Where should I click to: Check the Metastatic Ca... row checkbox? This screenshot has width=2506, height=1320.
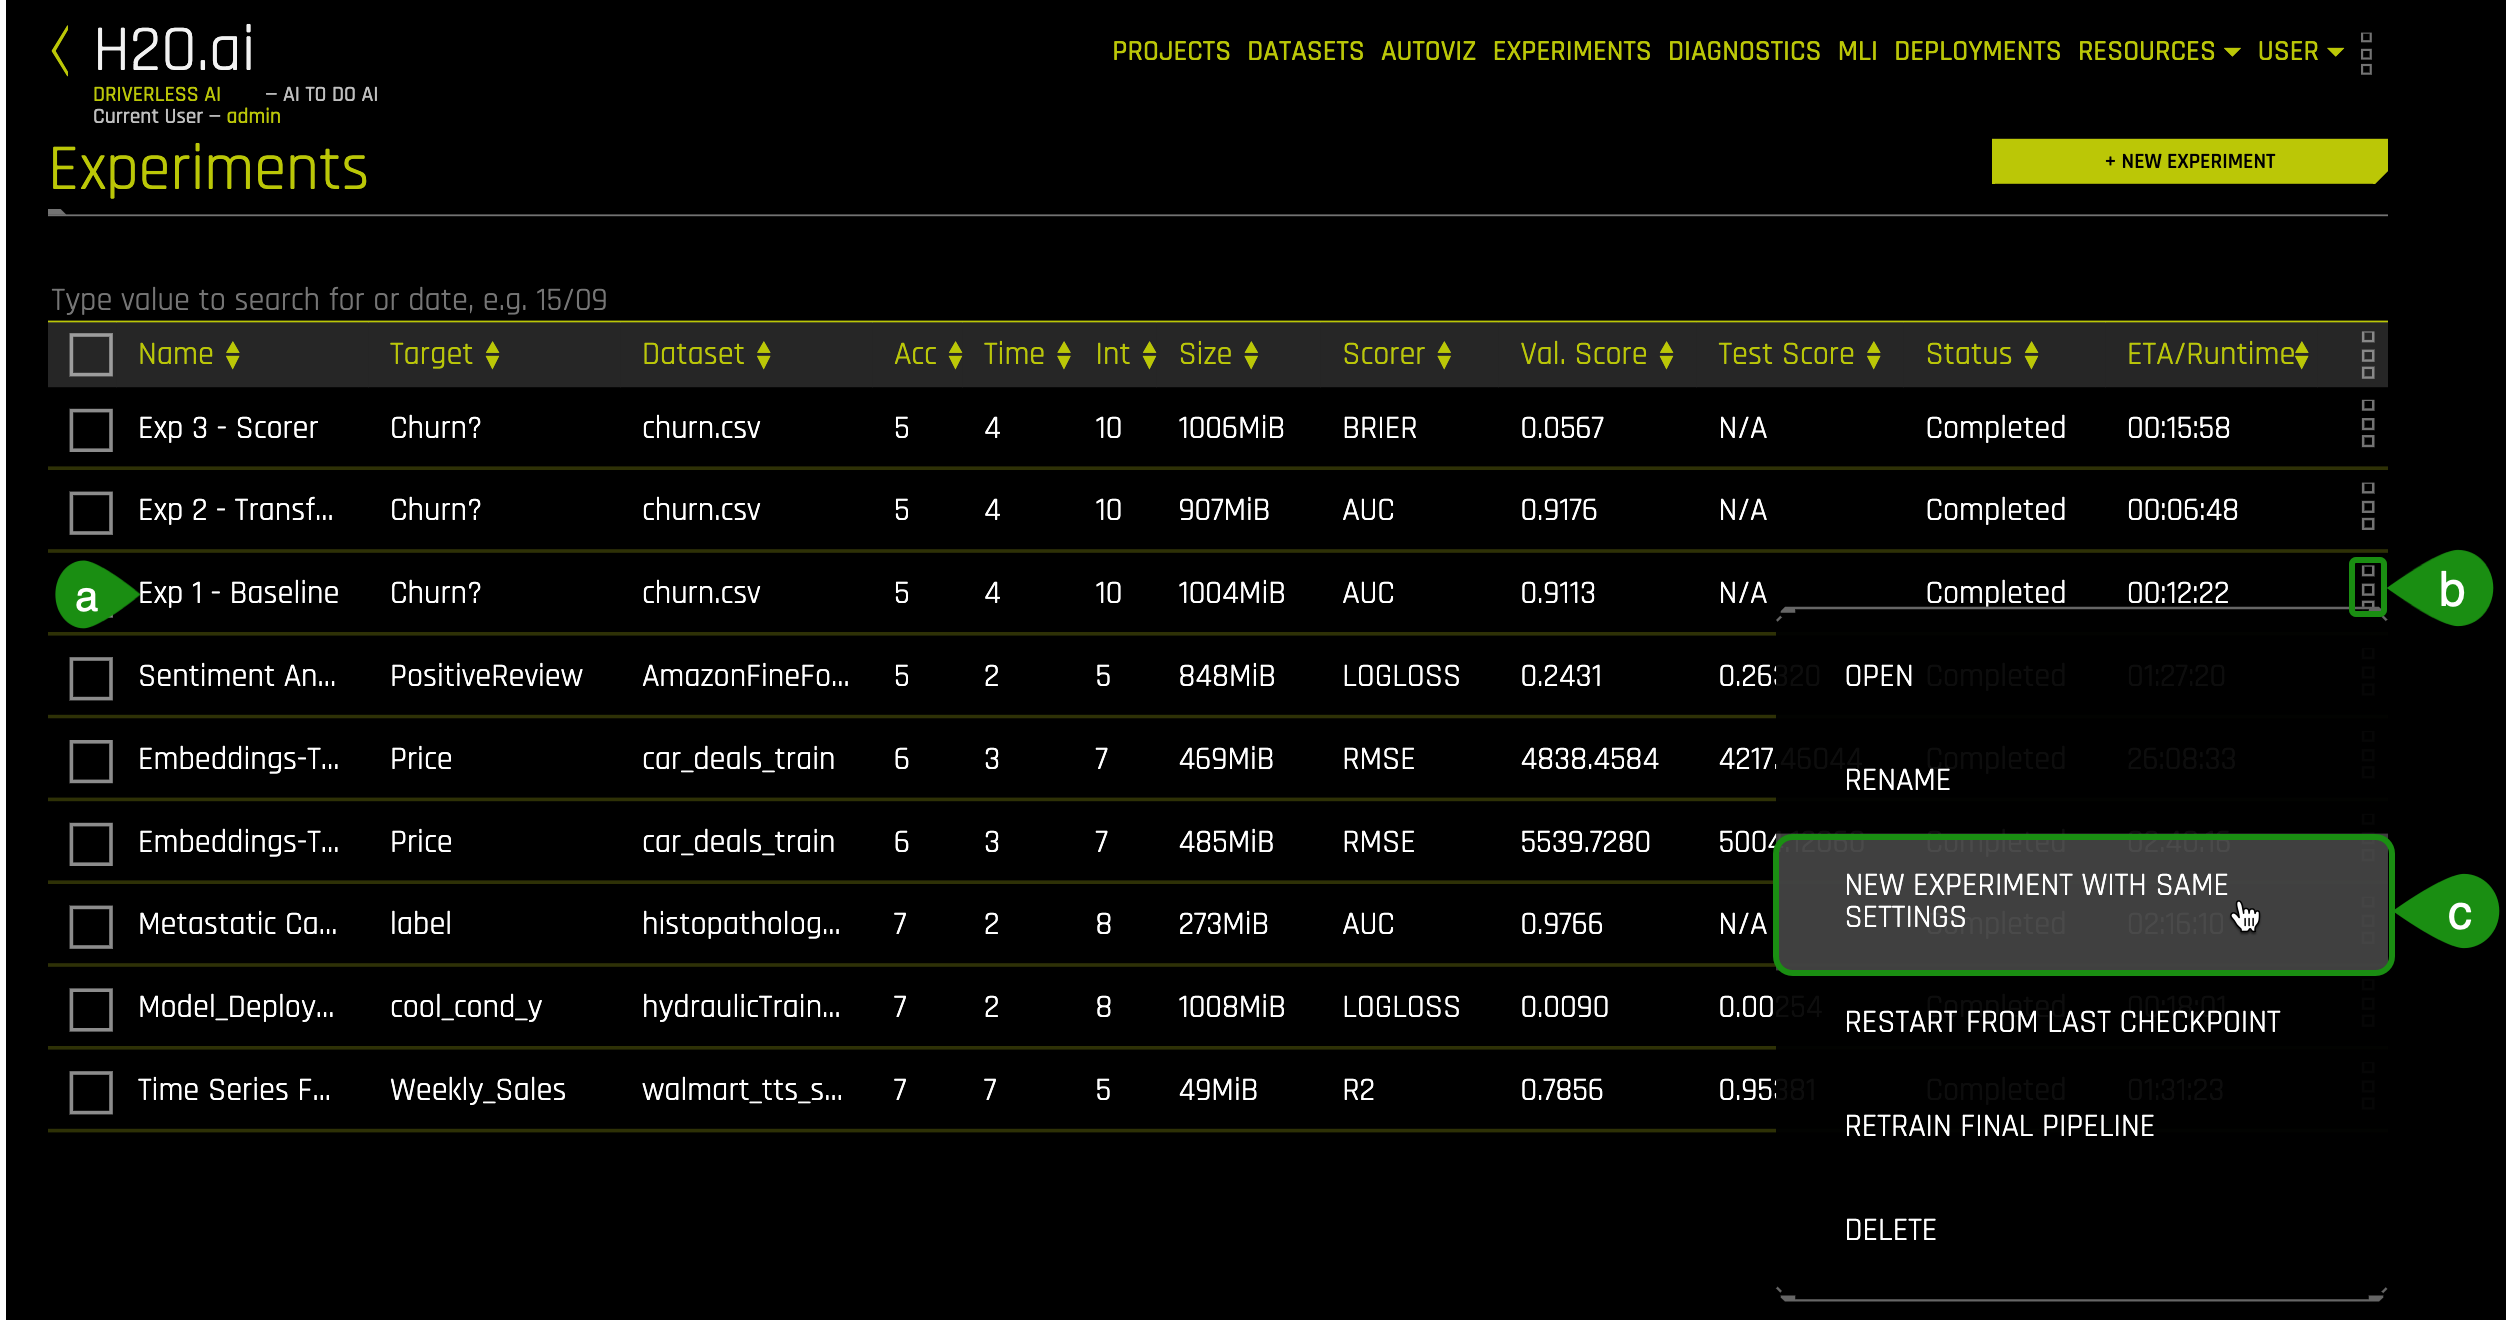(x=91, y=926)
